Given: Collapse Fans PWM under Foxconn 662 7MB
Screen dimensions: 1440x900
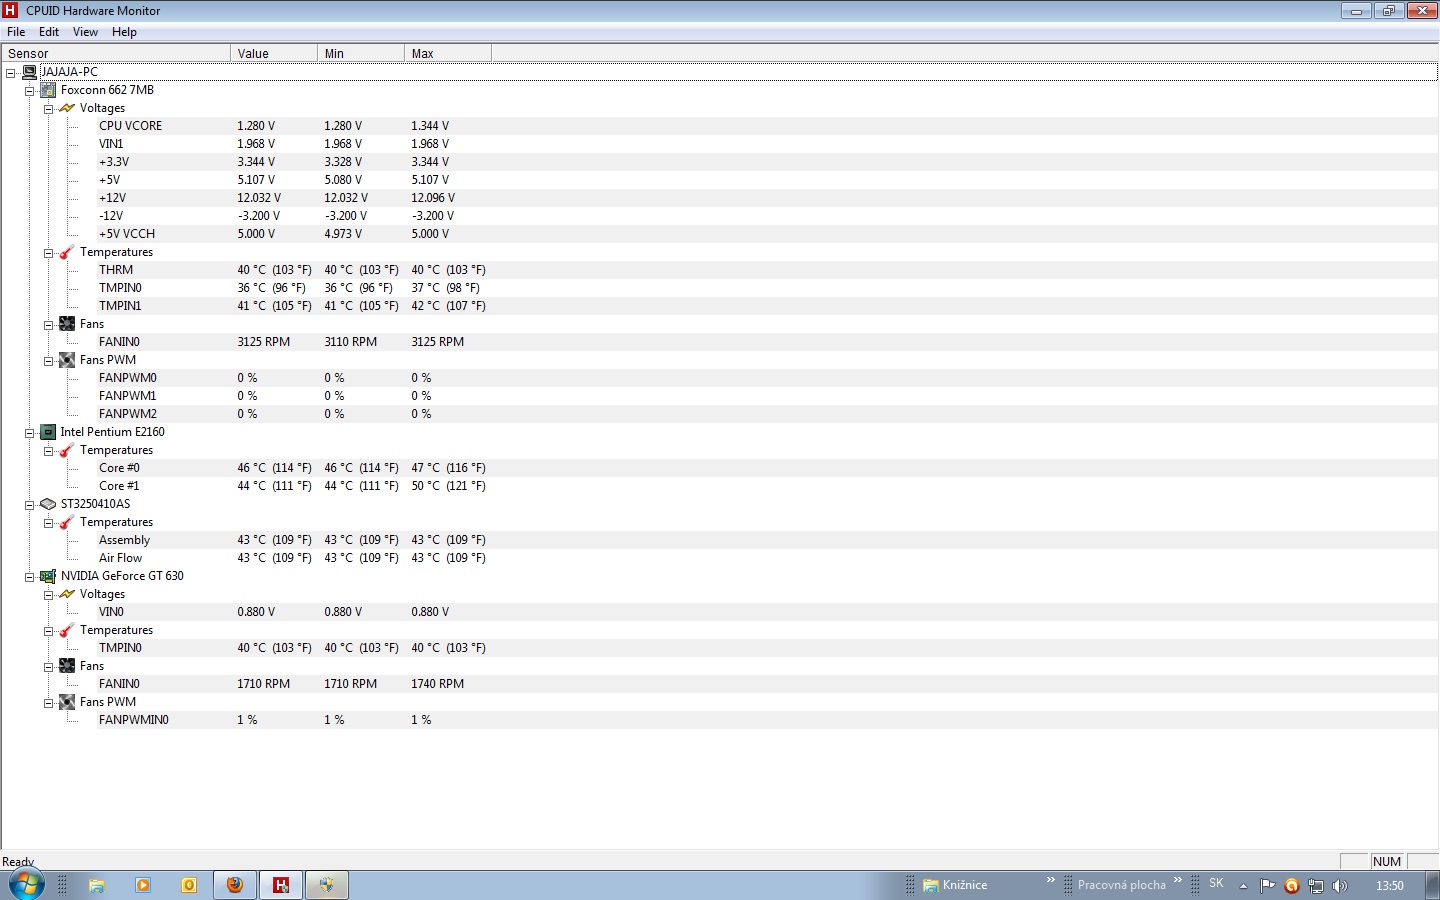Looking at the screenshot, I should pos(48,361).
